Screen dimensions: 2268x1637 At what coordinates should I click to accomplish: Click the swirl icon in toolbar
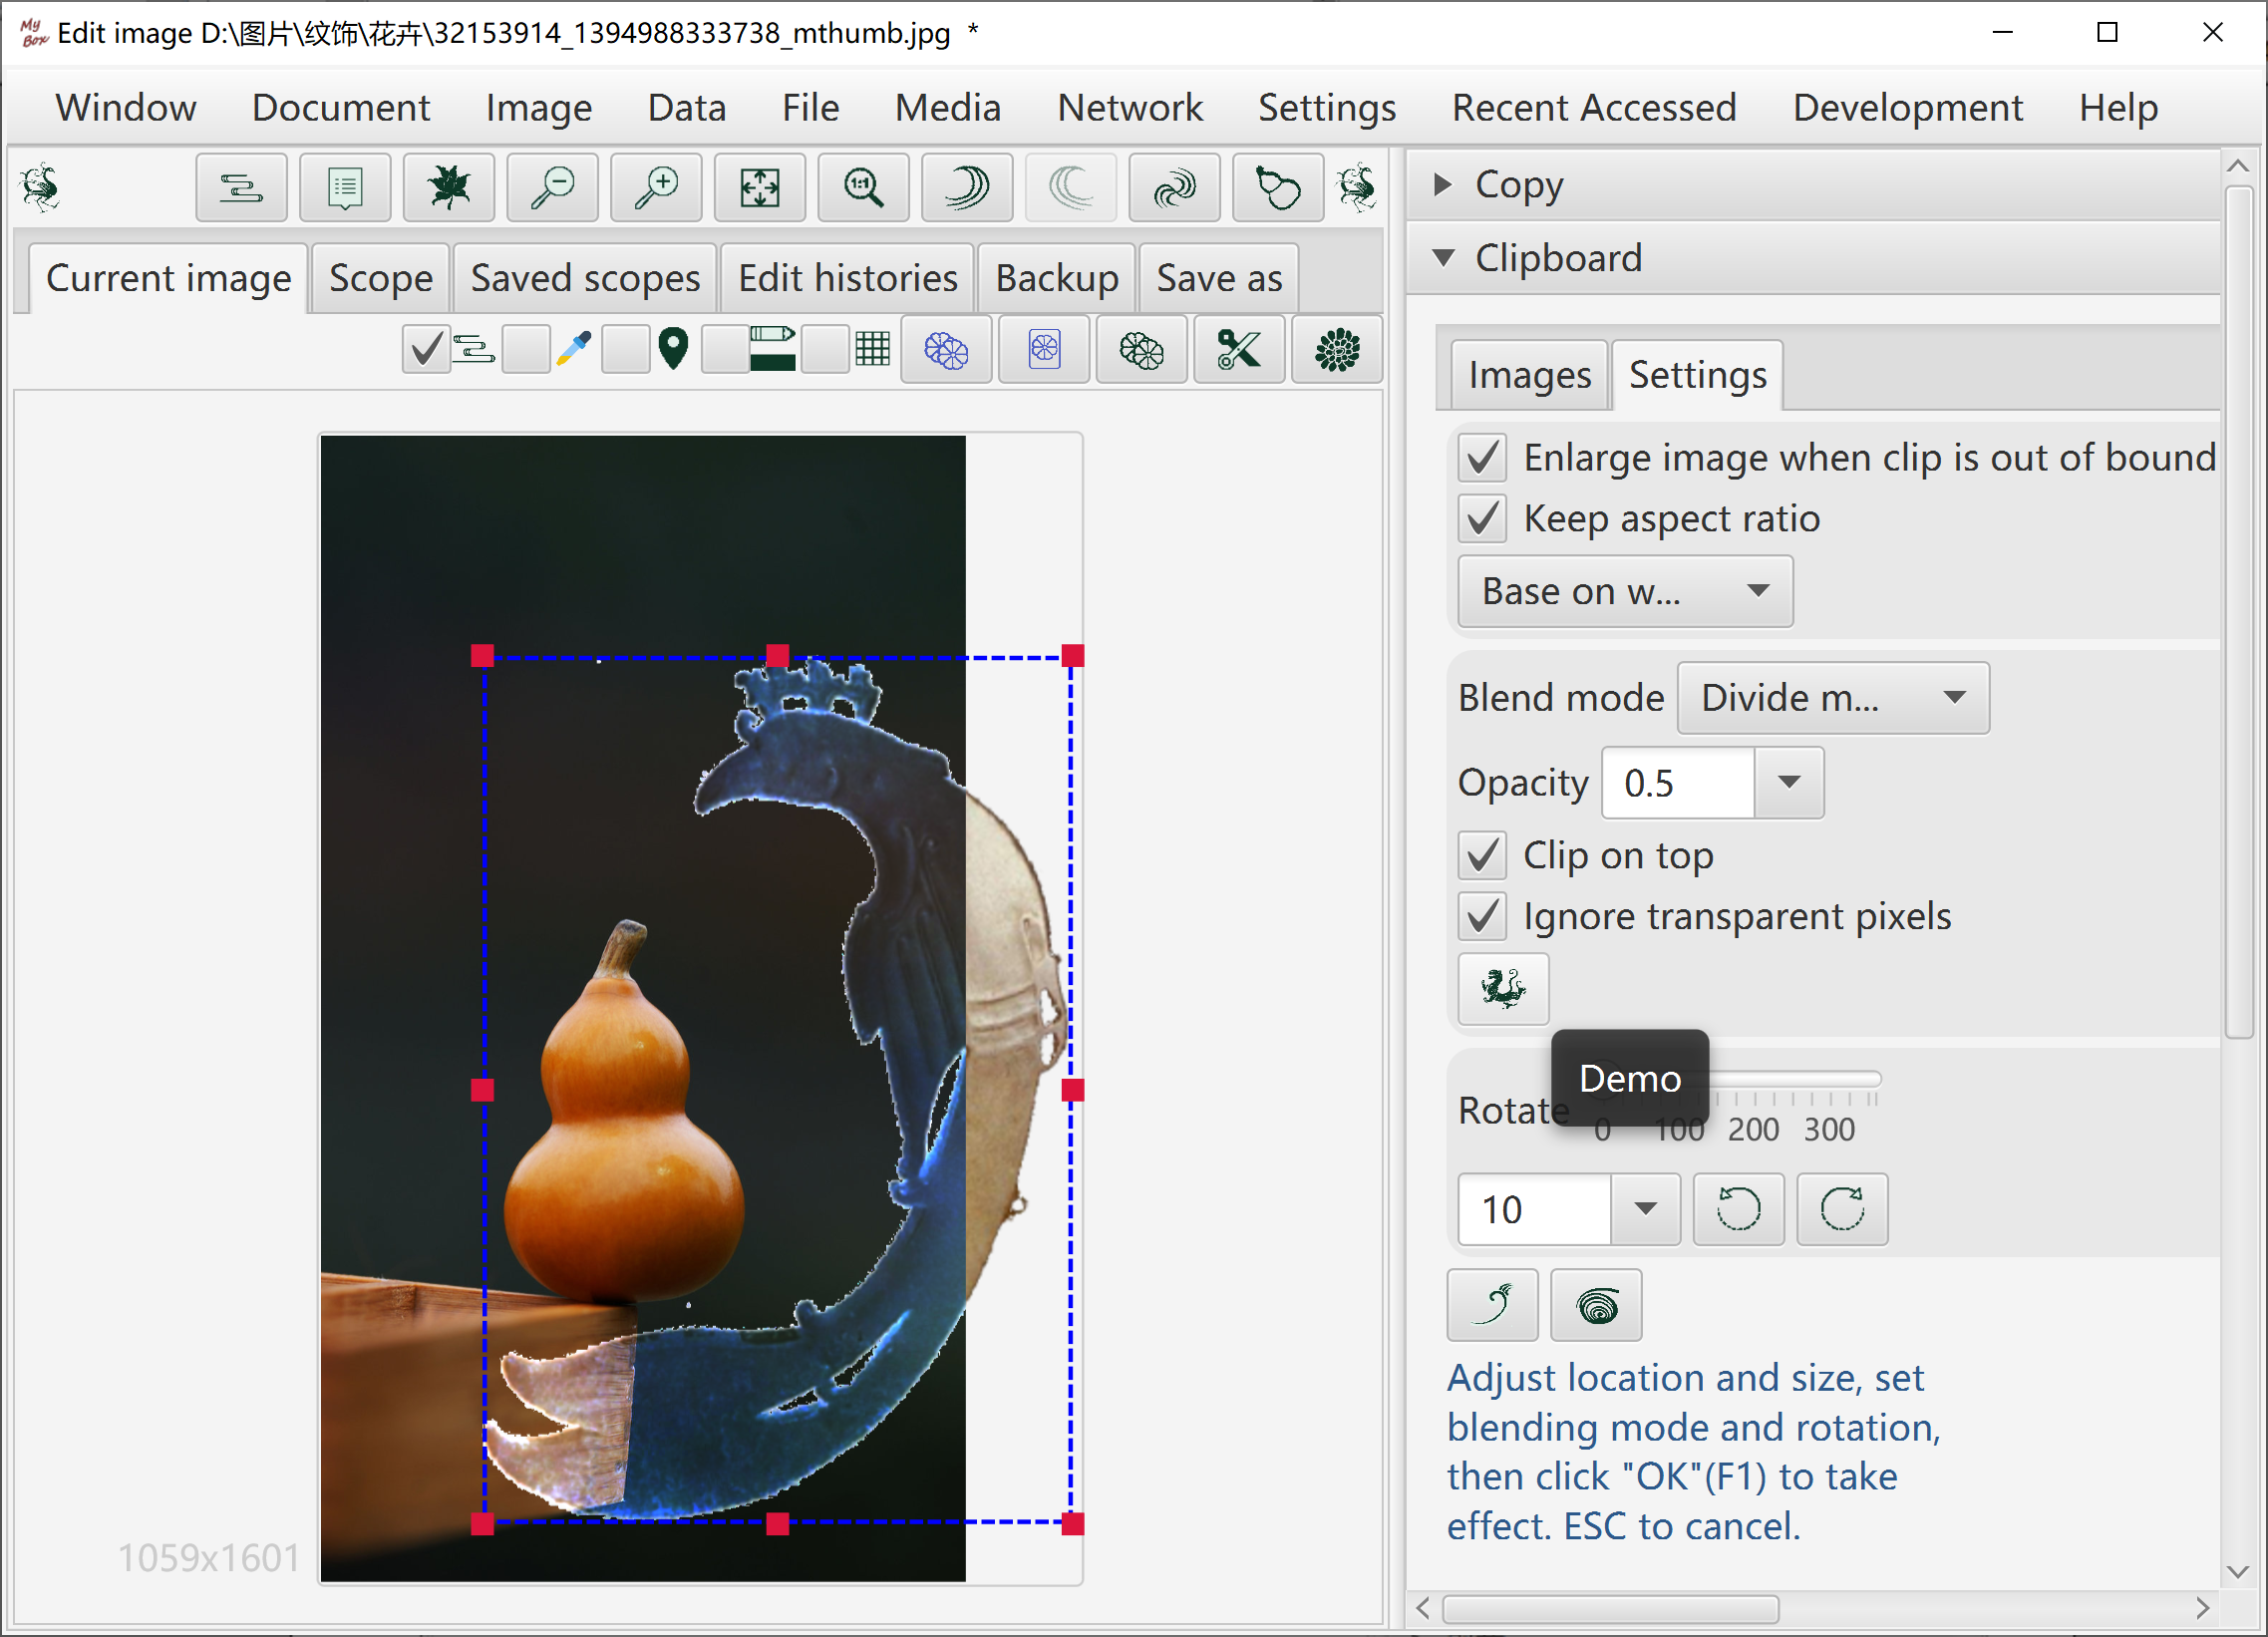[1174, 187]
